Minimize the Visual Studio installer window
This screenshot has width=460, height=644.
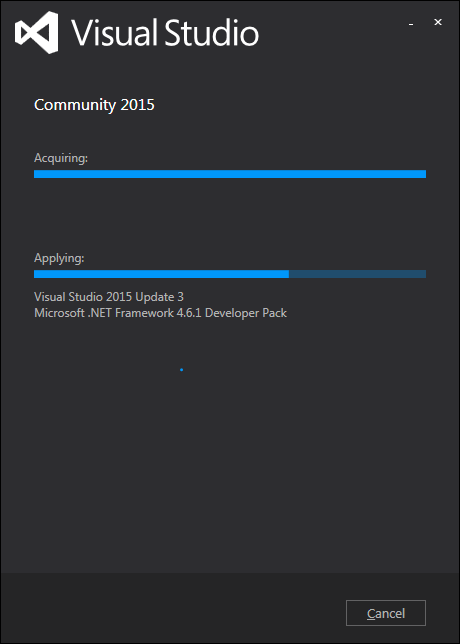(x=411, y=25)
